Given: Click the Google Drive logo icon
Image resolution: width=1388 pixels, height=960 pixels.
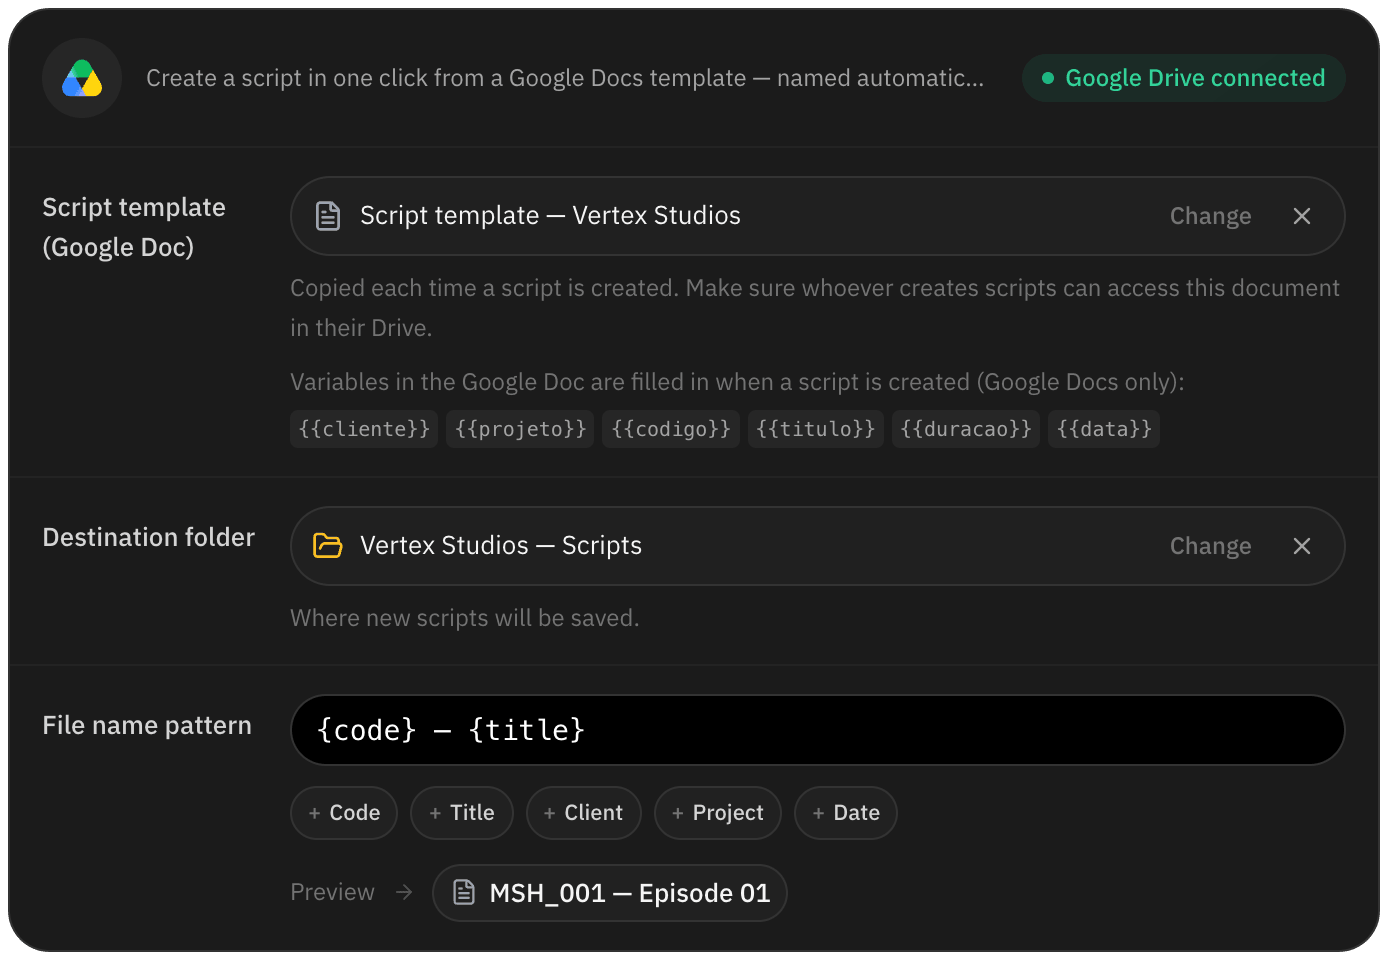Looking at the screenshot, I should click(82, 78).
